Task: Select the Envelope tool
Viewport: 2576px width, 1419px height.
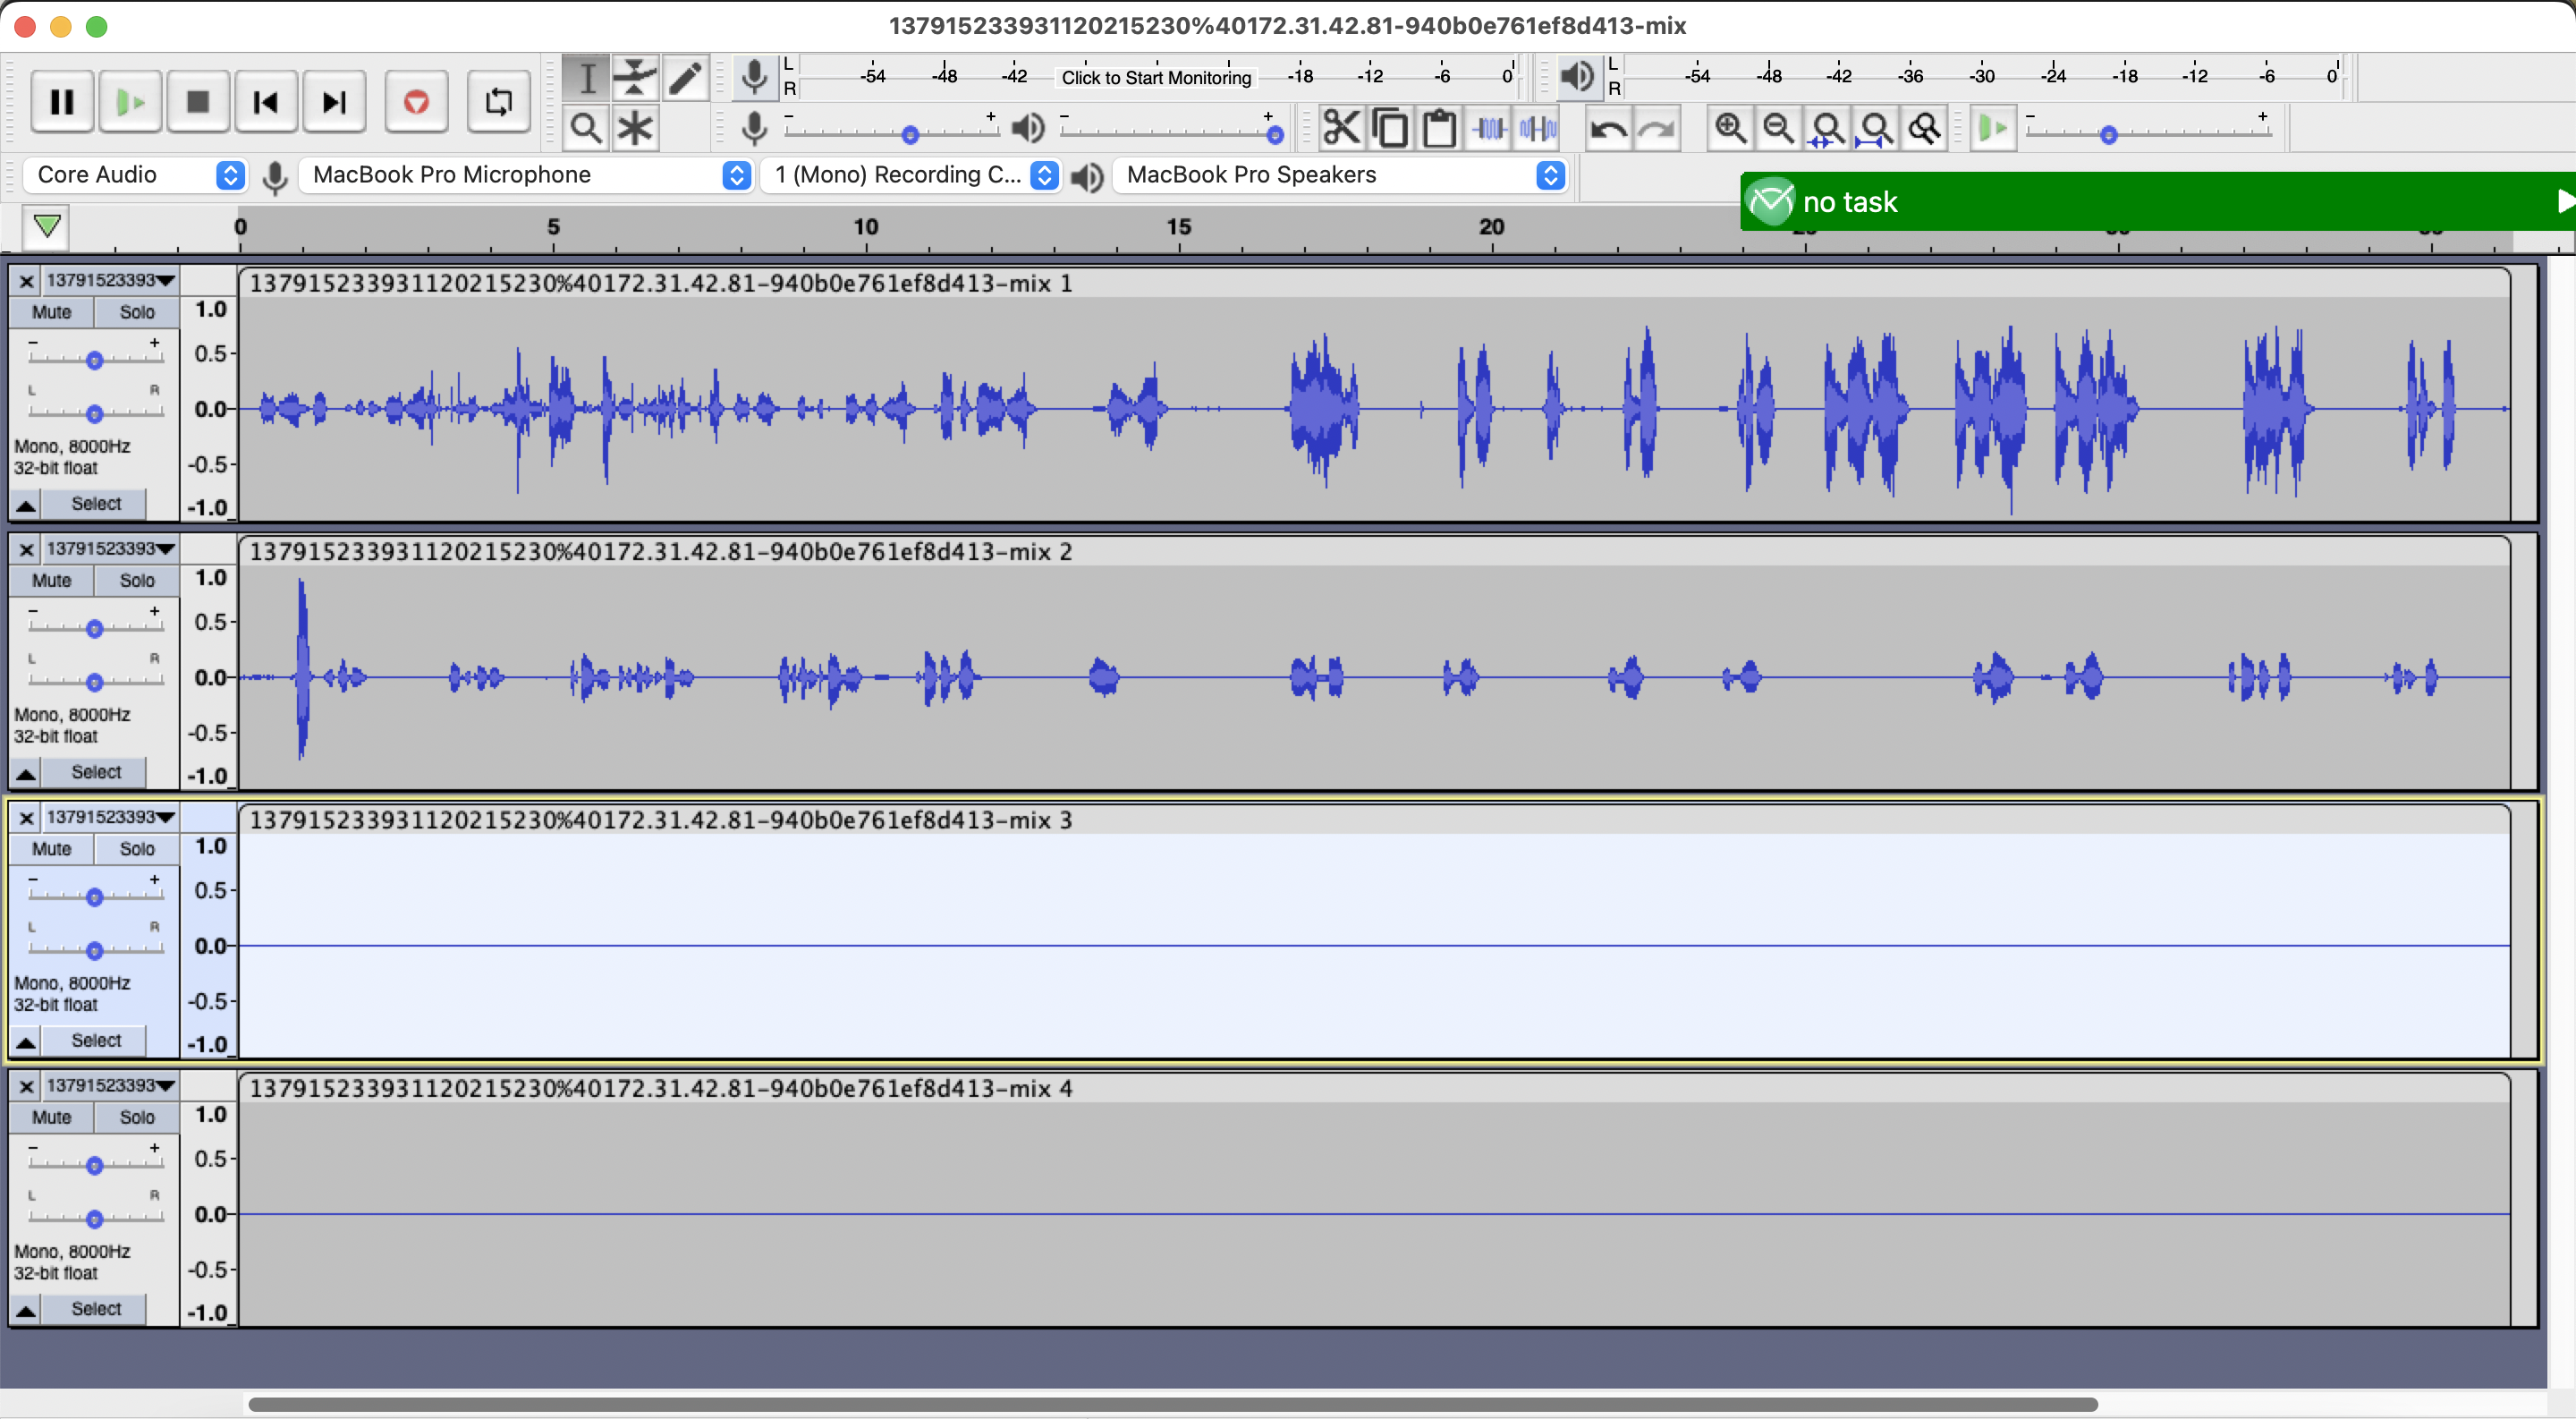Action: tap(635, 77)
